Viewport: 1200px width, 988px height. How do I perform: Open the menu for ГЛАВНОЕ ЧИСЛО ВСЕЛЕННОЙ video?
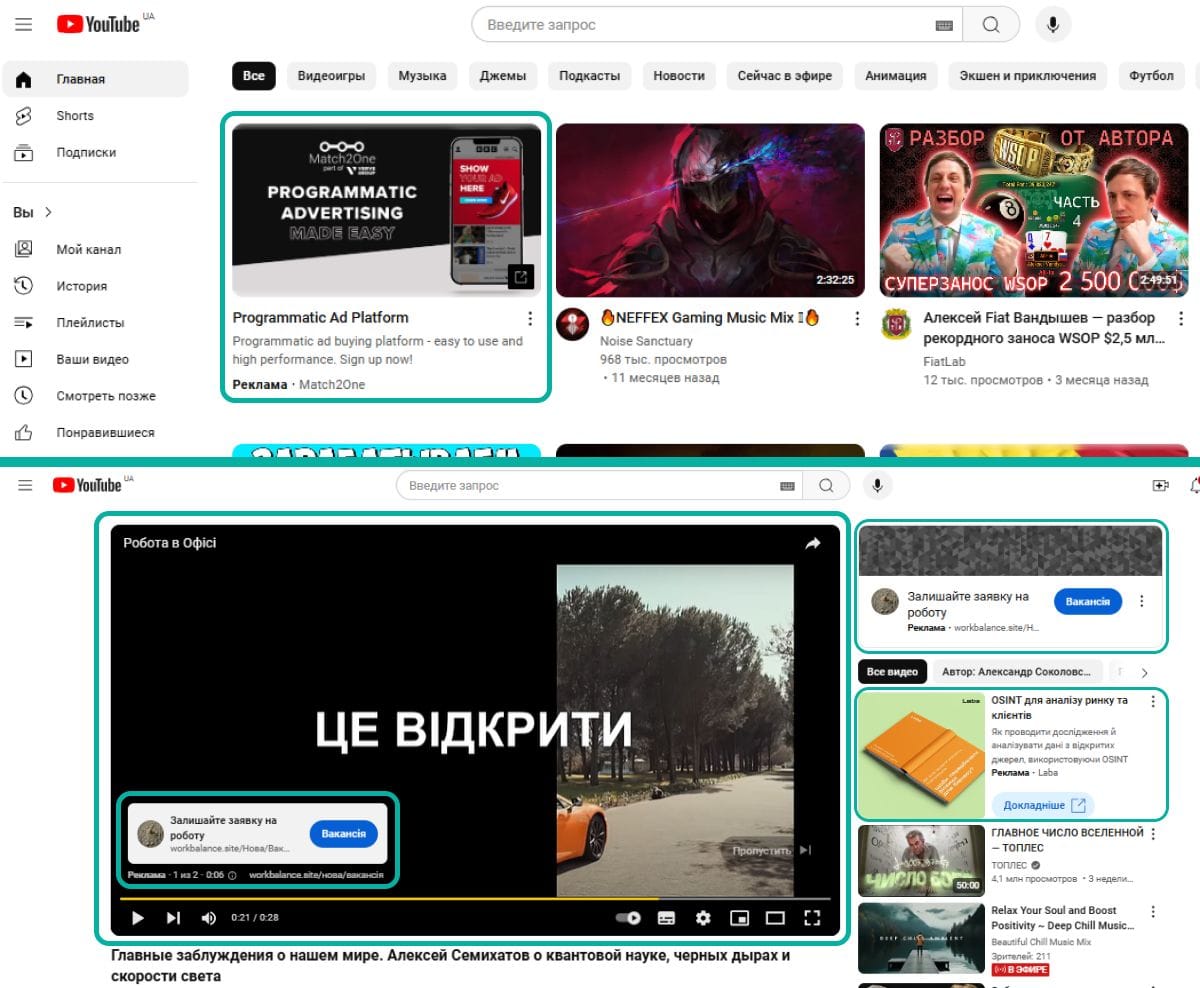point(1153,834)
